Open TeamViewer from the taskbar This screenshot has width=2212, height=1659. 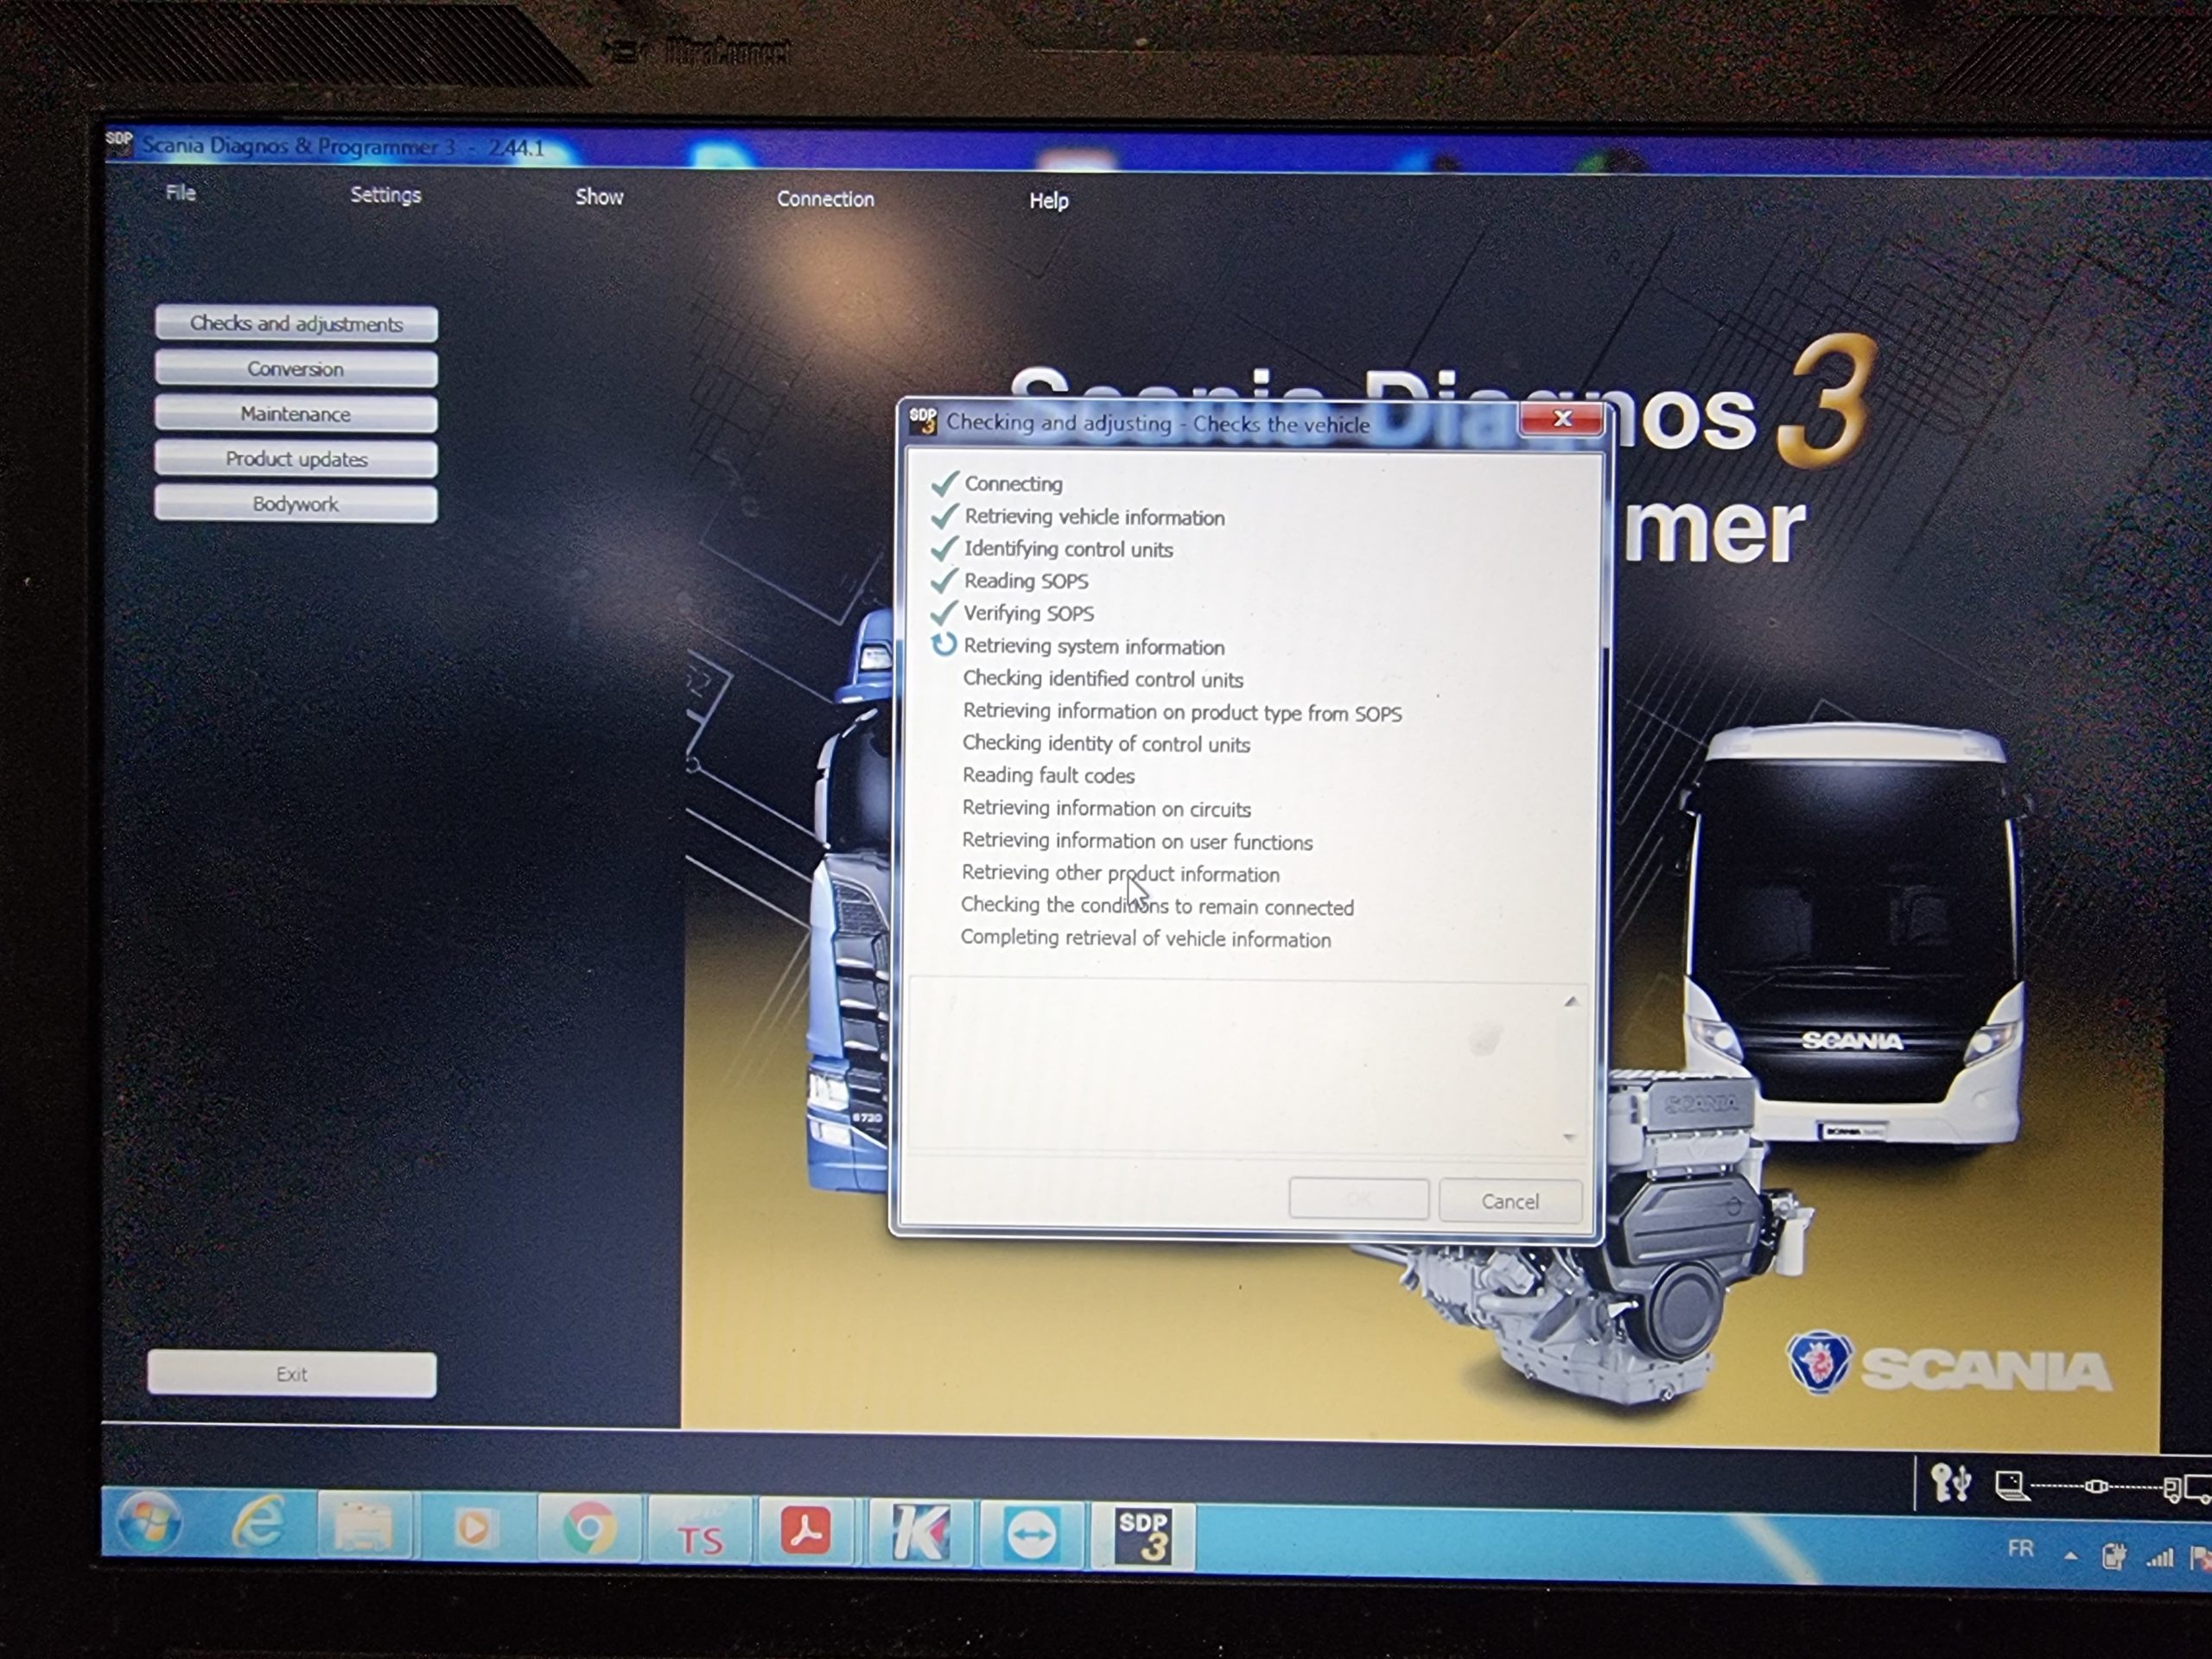[x=1032, y=1534]
